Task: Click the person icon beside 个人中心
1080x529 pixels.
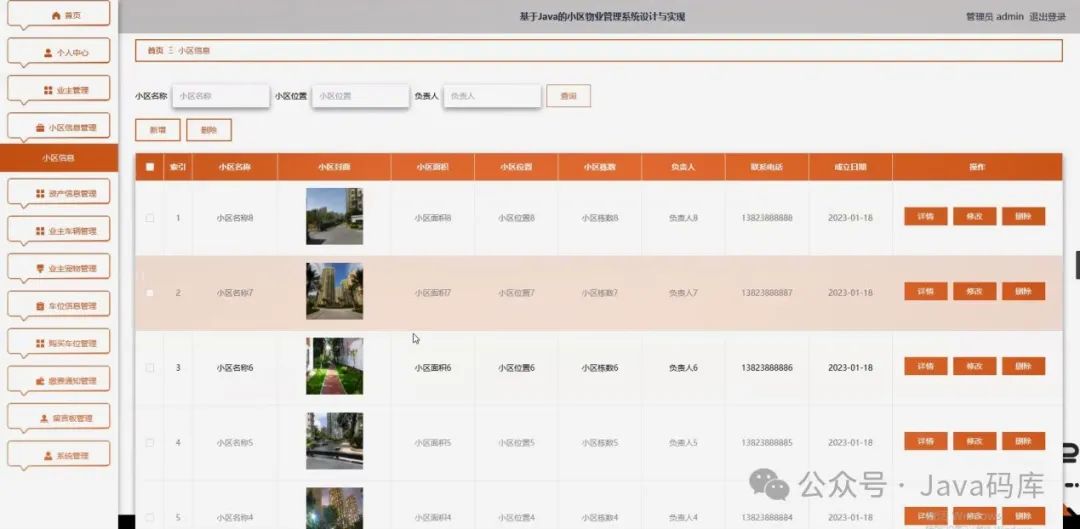Action: pyautogui.click(x=48, y=52)
